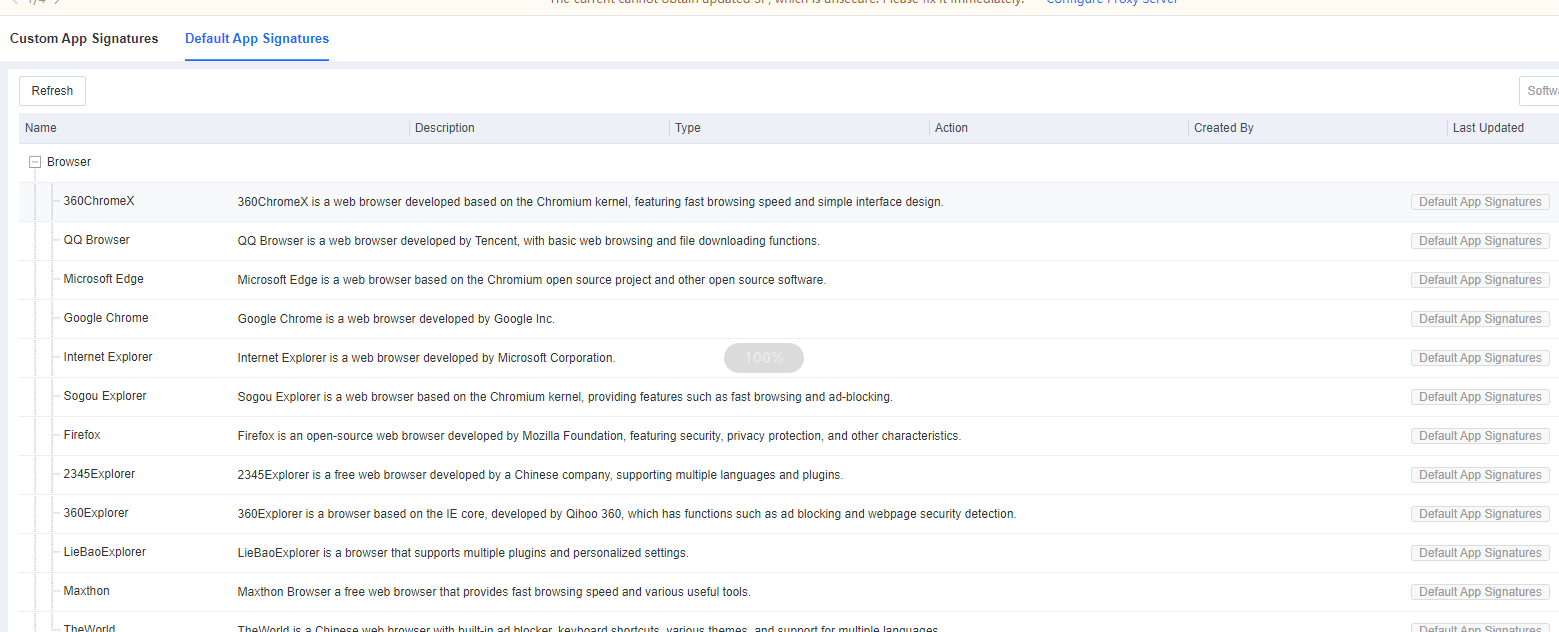1559x632 pixels.
Task: Click the Created By column header
Action: coord(1223,128)
